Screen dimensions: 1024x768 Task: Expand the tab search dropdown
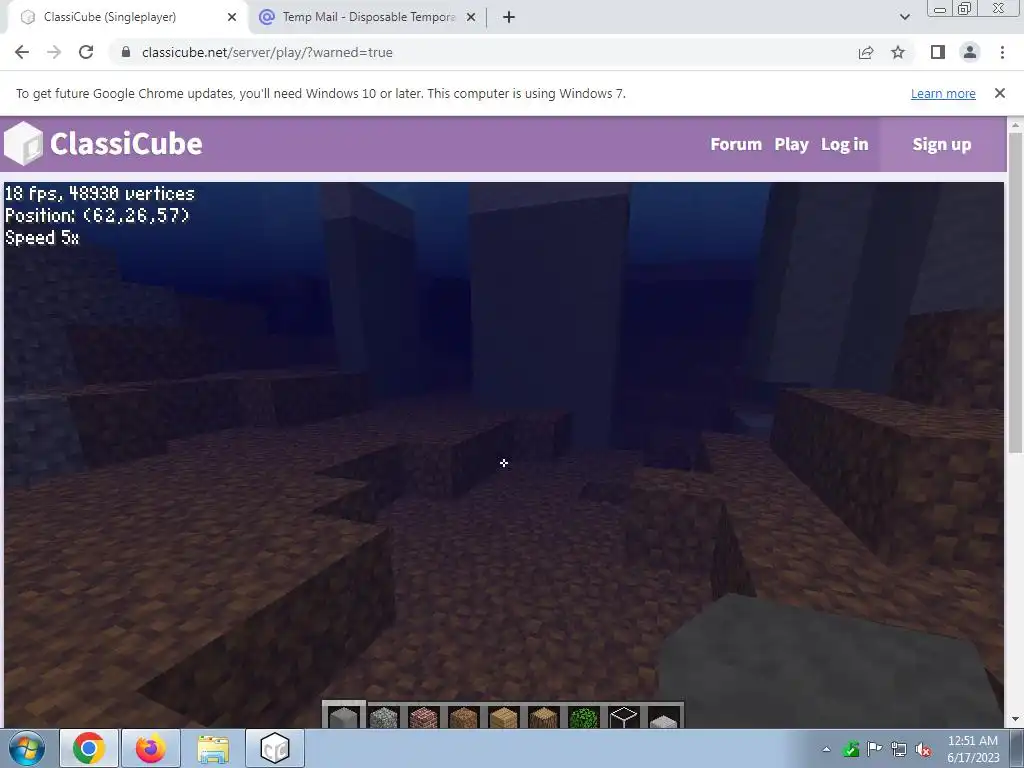(x=904, y=17)
